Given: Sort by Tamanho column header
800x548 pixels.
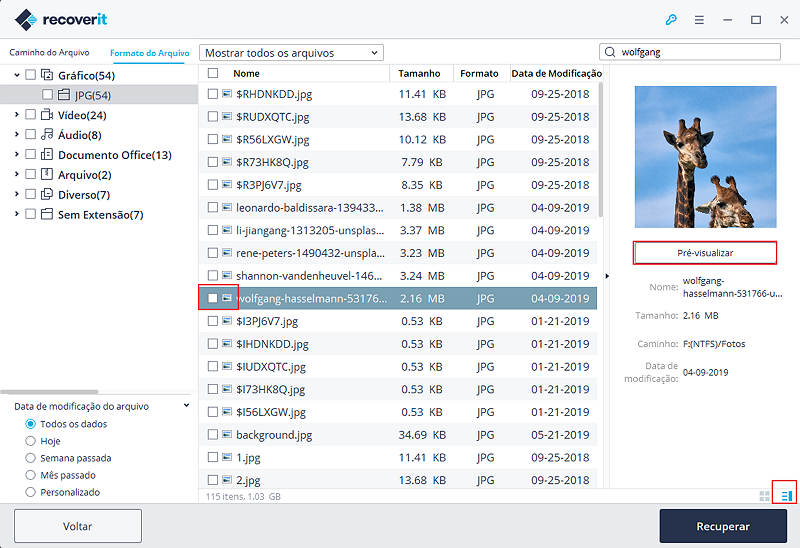Looking at the screenshot, I should coord(419,73).
